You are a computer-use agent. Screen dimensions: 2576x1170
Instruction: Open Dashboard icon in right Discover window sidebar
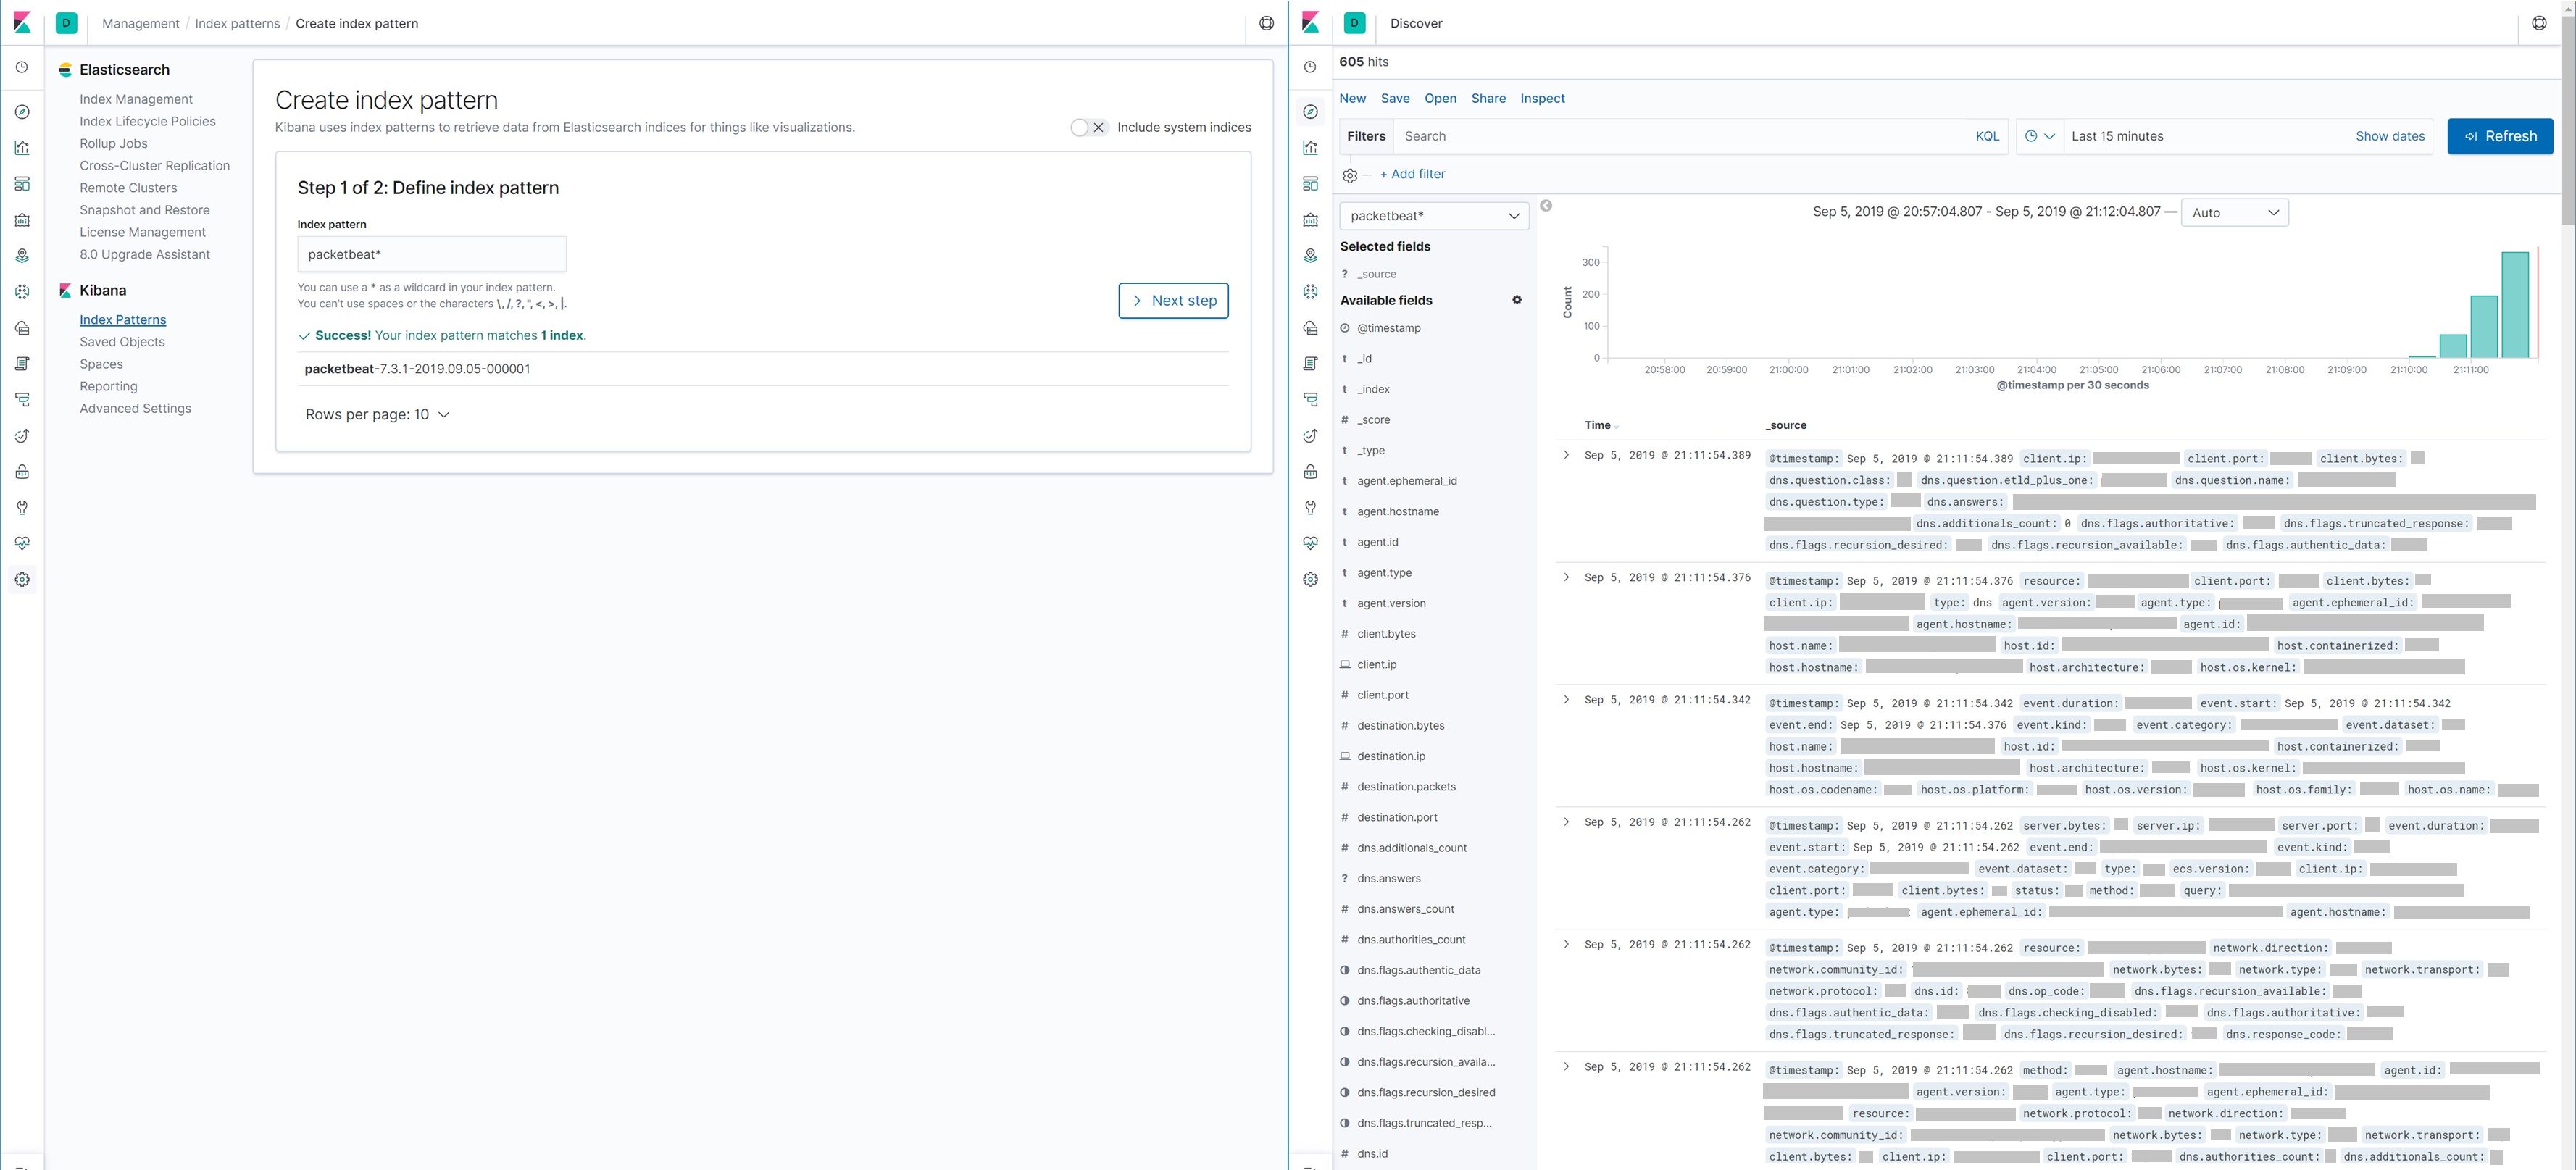pyautogui.click(x=1310, y=184)
